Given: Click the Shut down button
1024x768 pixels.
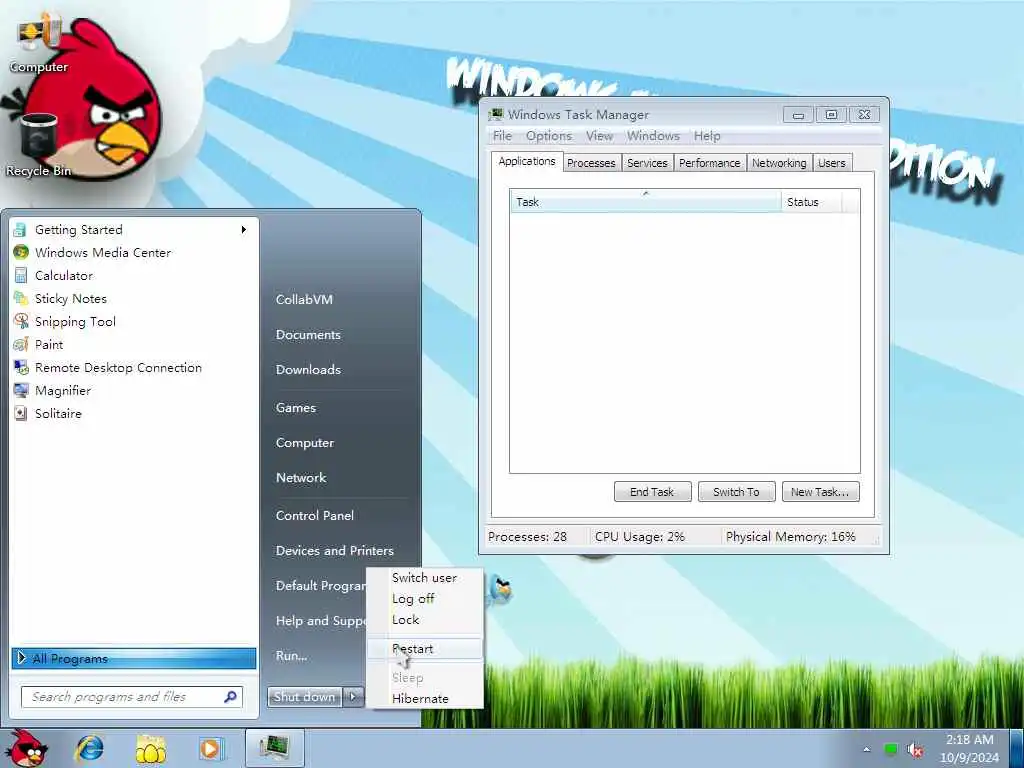Looking at the screenshot, I should (304, 697).
